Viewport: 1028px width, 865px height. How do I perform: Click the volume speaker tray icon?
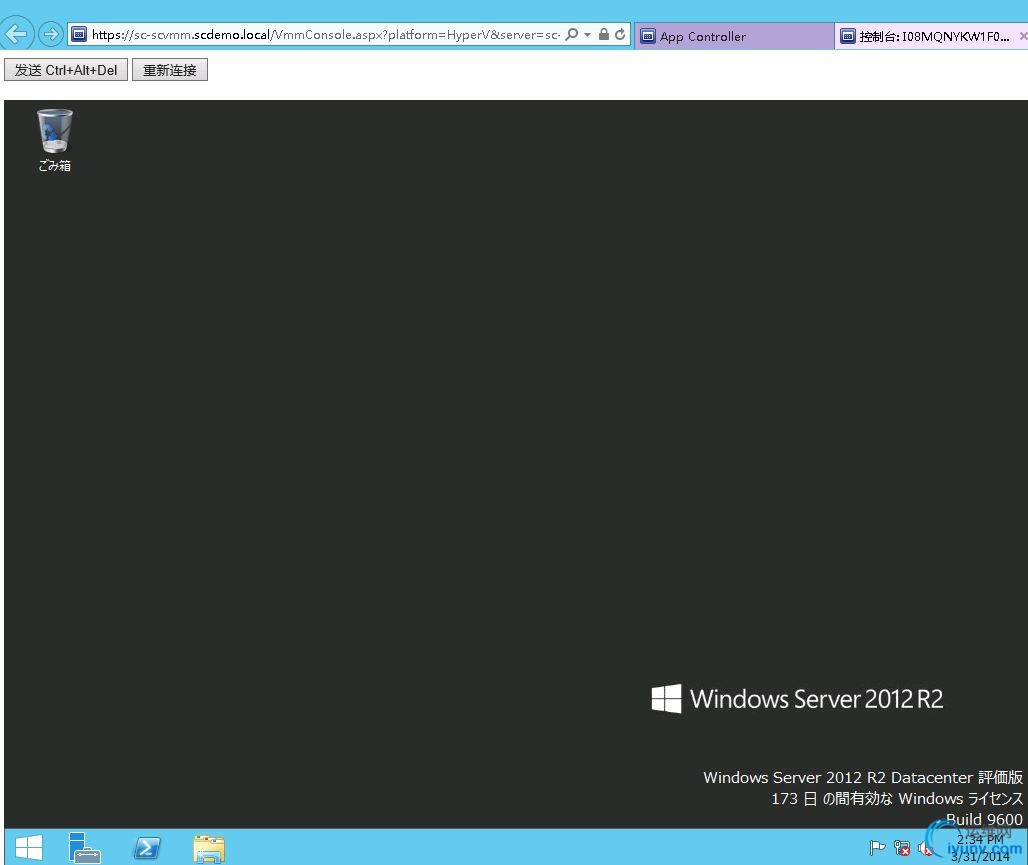point(925,849)
